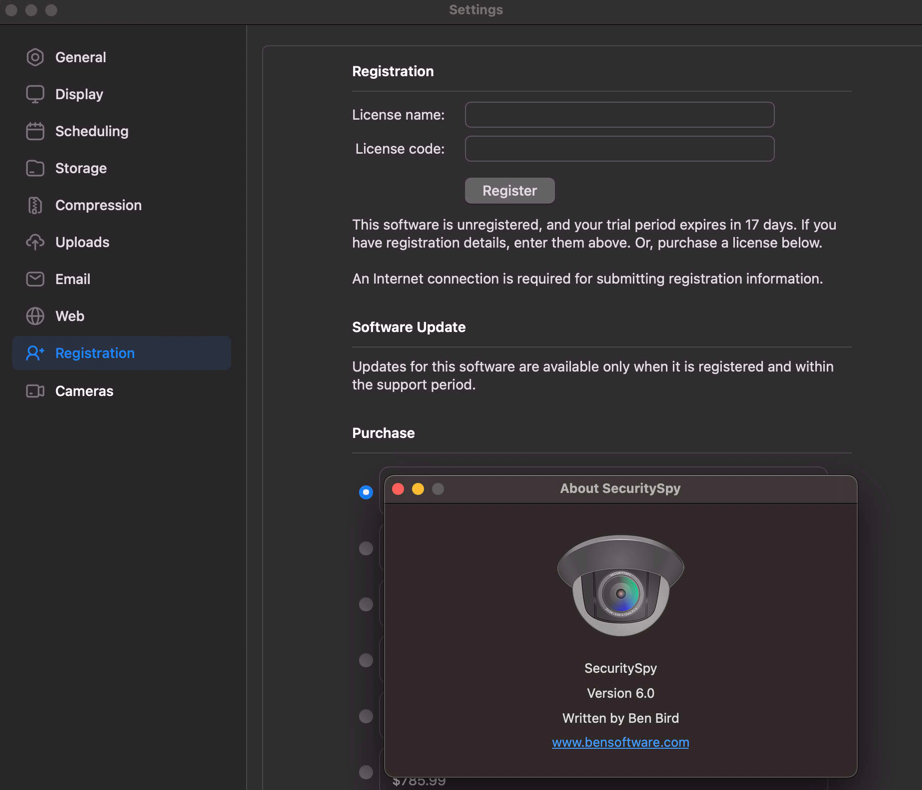Click the Internet connection required notice
This screenshot has height=790, width=922.
click(587, 279)
